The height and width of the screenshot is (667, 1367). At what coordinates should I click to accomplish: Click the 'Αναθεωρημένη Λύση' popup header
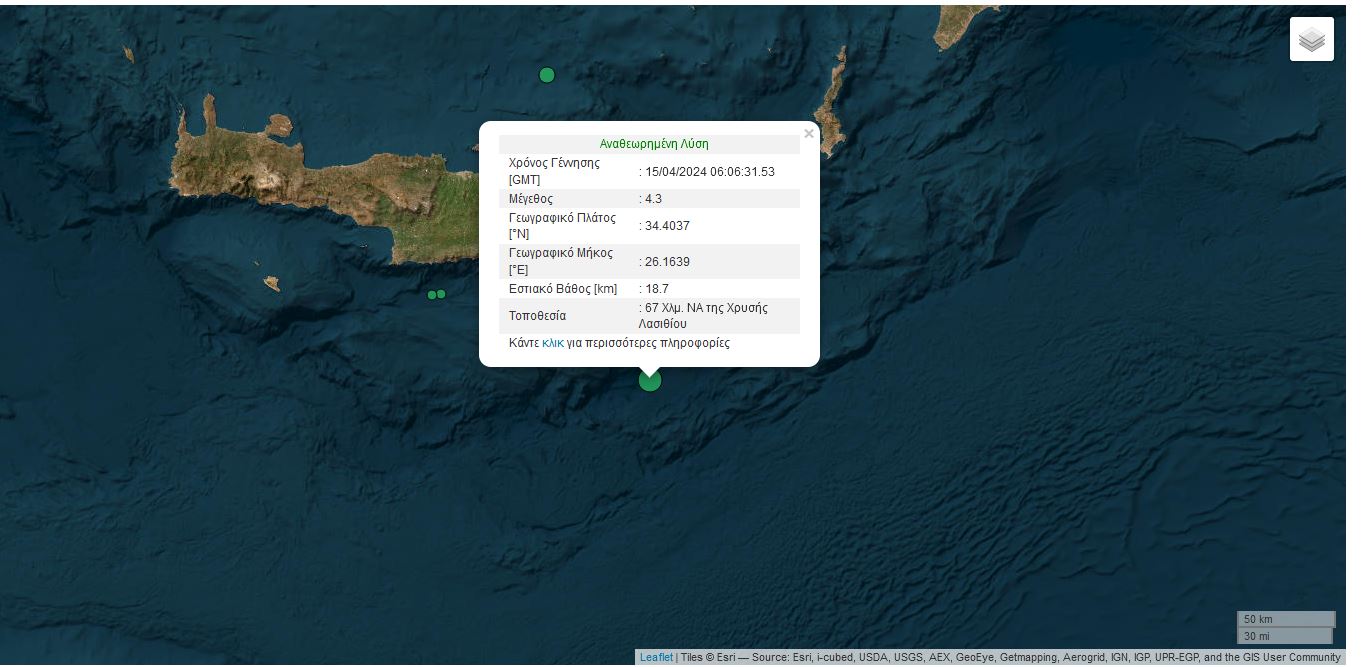pyautogui.click(x=654, y=144)
